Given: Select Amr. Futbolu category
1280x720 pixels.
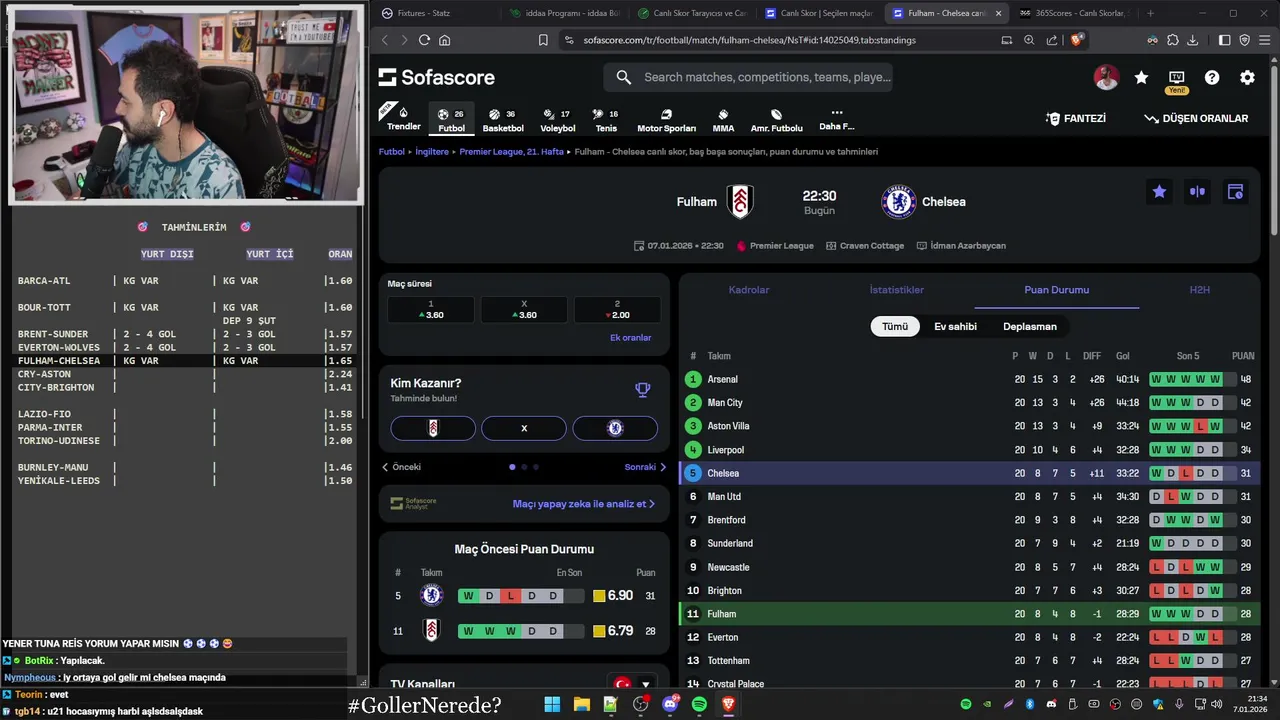Looking at the screenshot, I should coord(776,120).
